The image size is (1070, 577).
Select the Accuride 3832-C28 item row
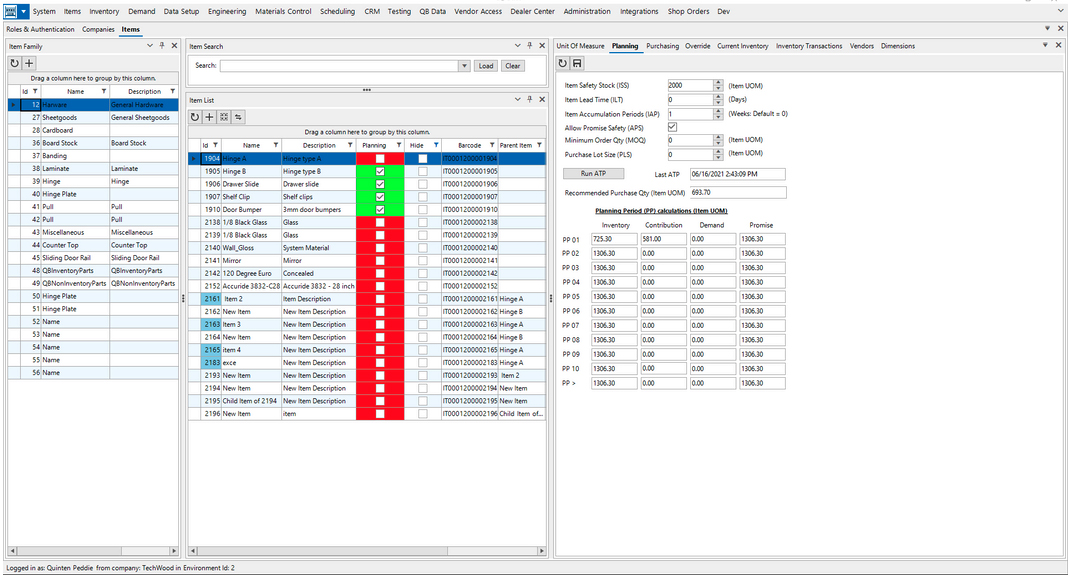point(367,286)
